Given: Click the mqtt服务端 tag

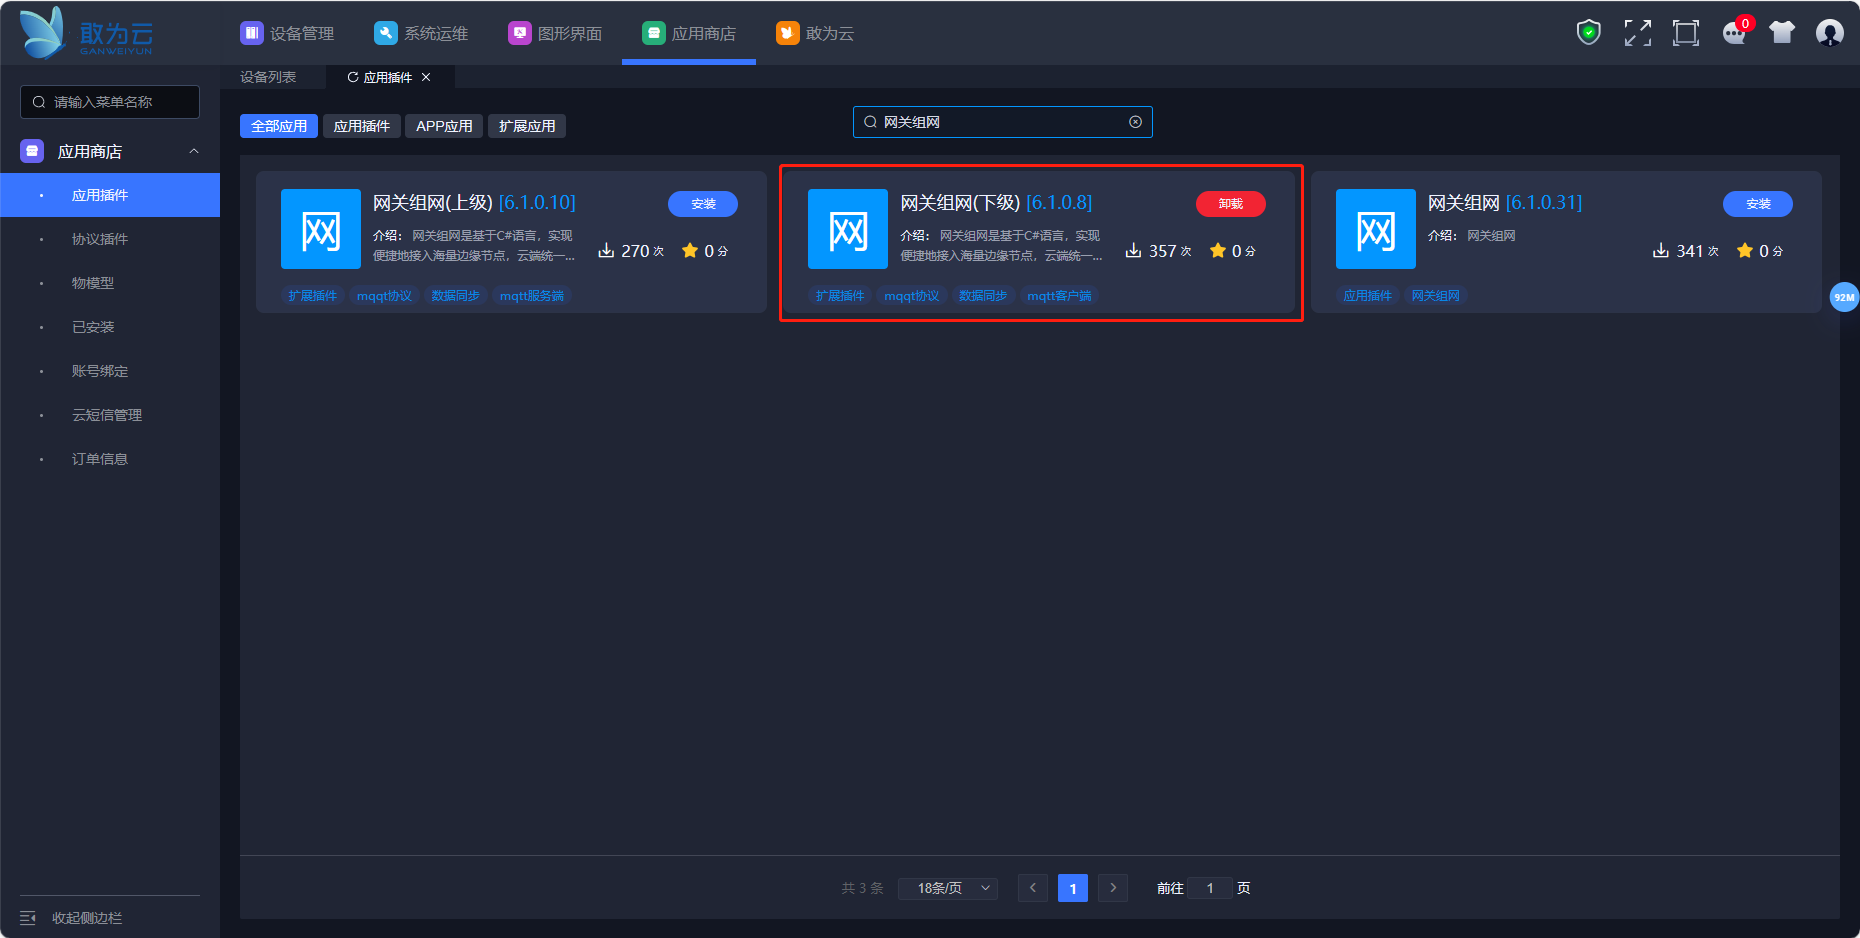Looking at the screenshot, I should tap(532, 296).
